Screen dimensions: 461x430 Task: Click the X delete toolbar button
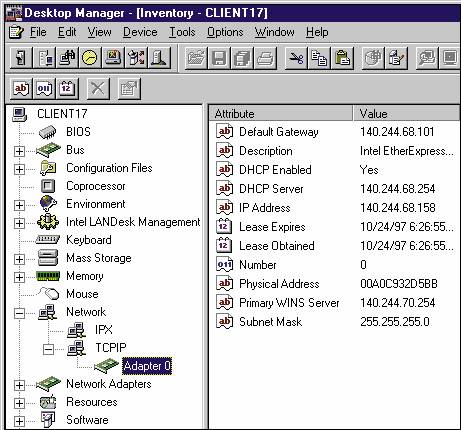click(98, 89)
